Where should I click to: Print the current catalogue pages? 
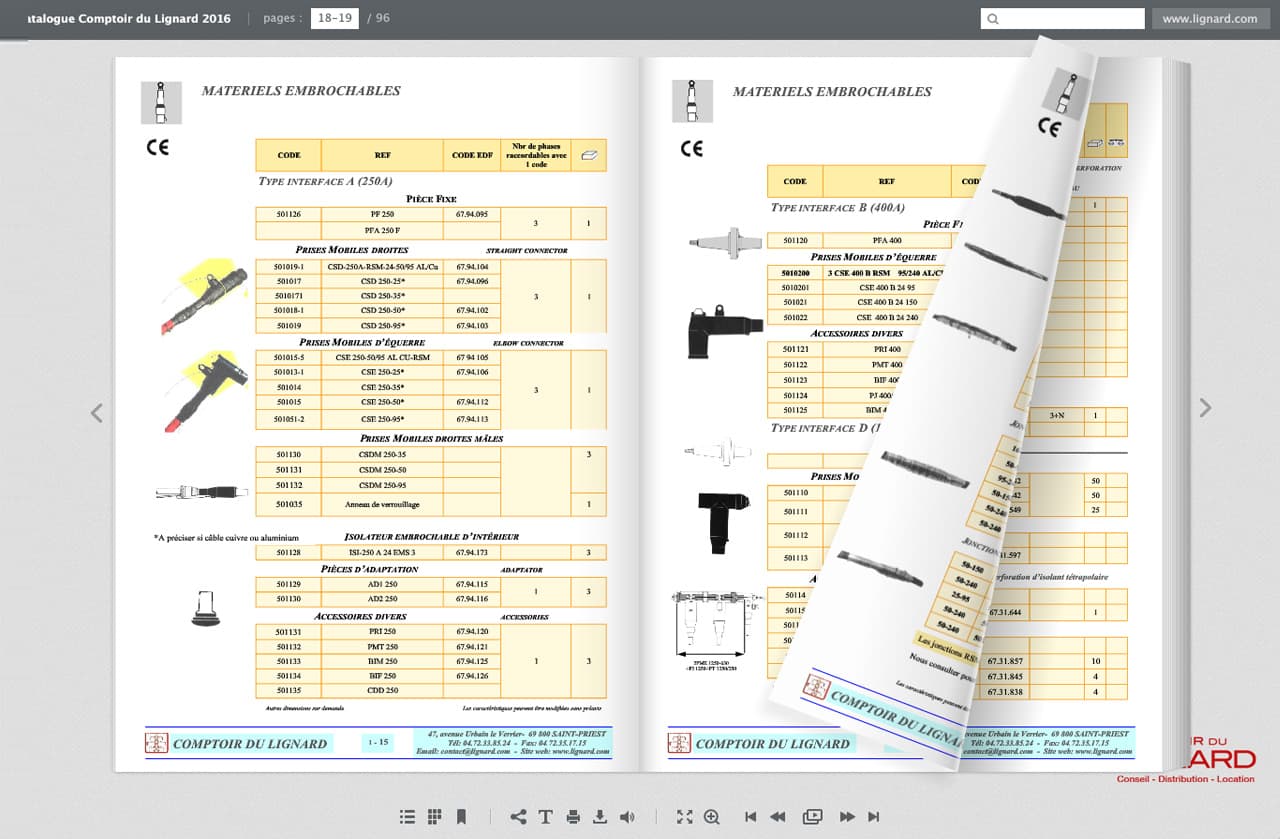[572, 817]
